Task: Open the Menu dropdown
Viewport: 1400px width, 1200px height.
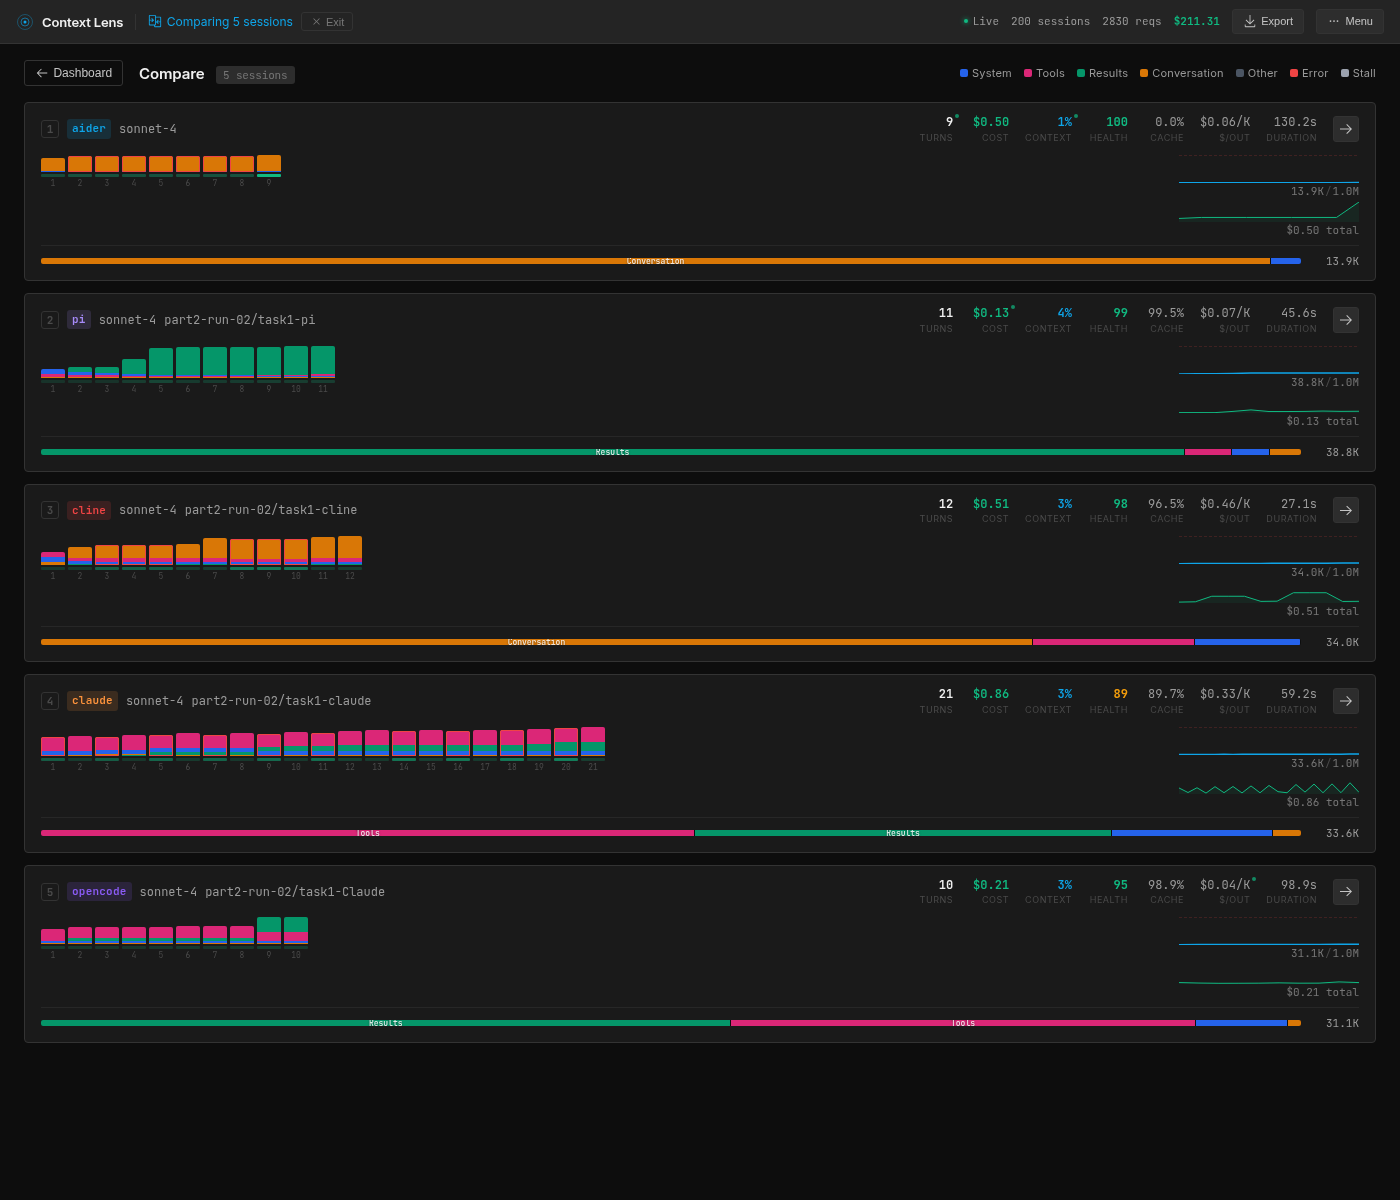Action: 1349,21
